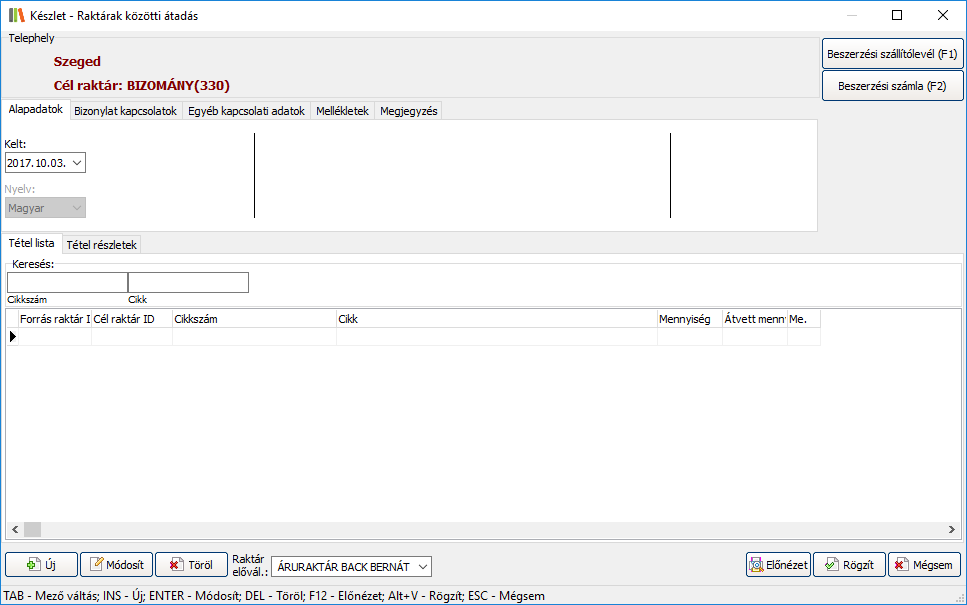Click Beszerzési számla (F2) button
The image size is (967, 605).
pyautogui.click(x=892, y=86)
